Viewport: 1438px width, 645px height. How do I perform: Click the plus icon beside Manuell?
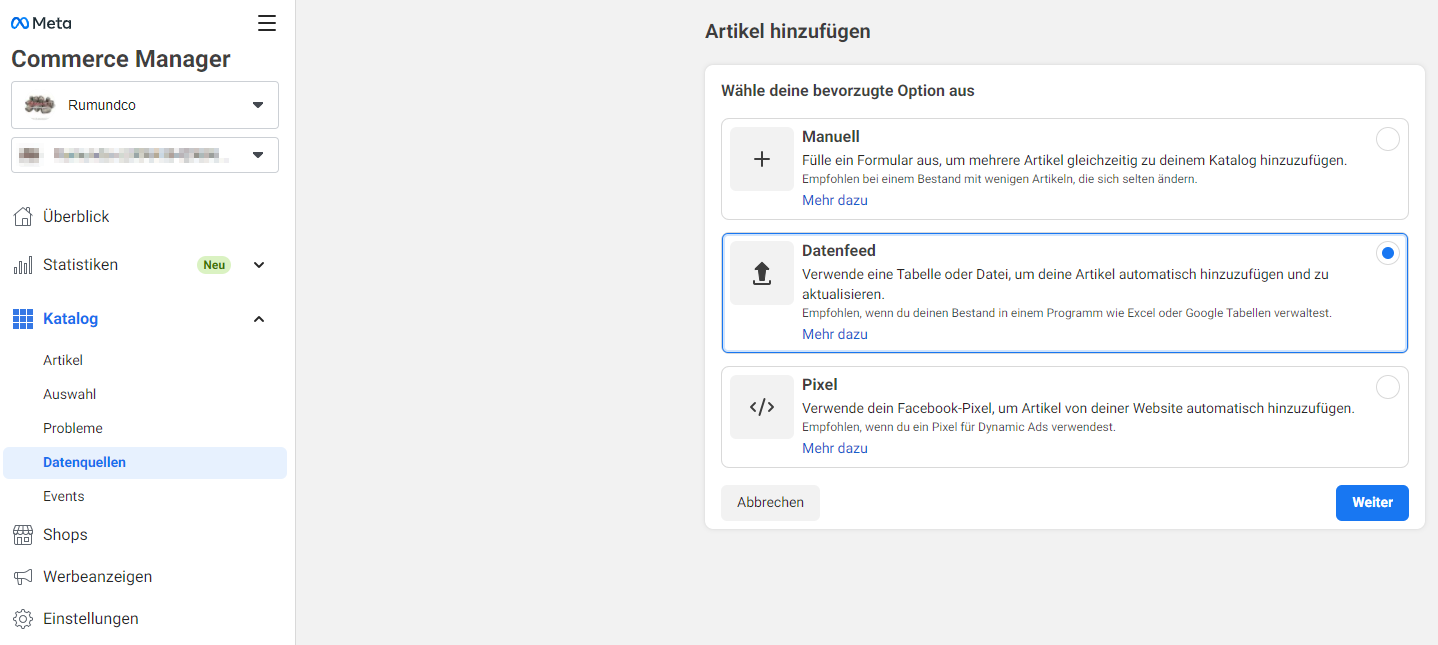click(761, 159)
